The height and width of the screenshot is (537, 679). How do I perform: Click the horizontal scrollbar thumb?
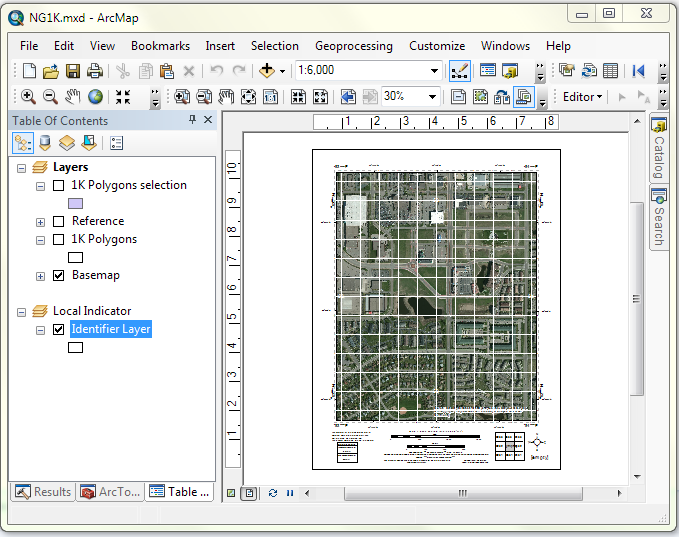(463, 493)
